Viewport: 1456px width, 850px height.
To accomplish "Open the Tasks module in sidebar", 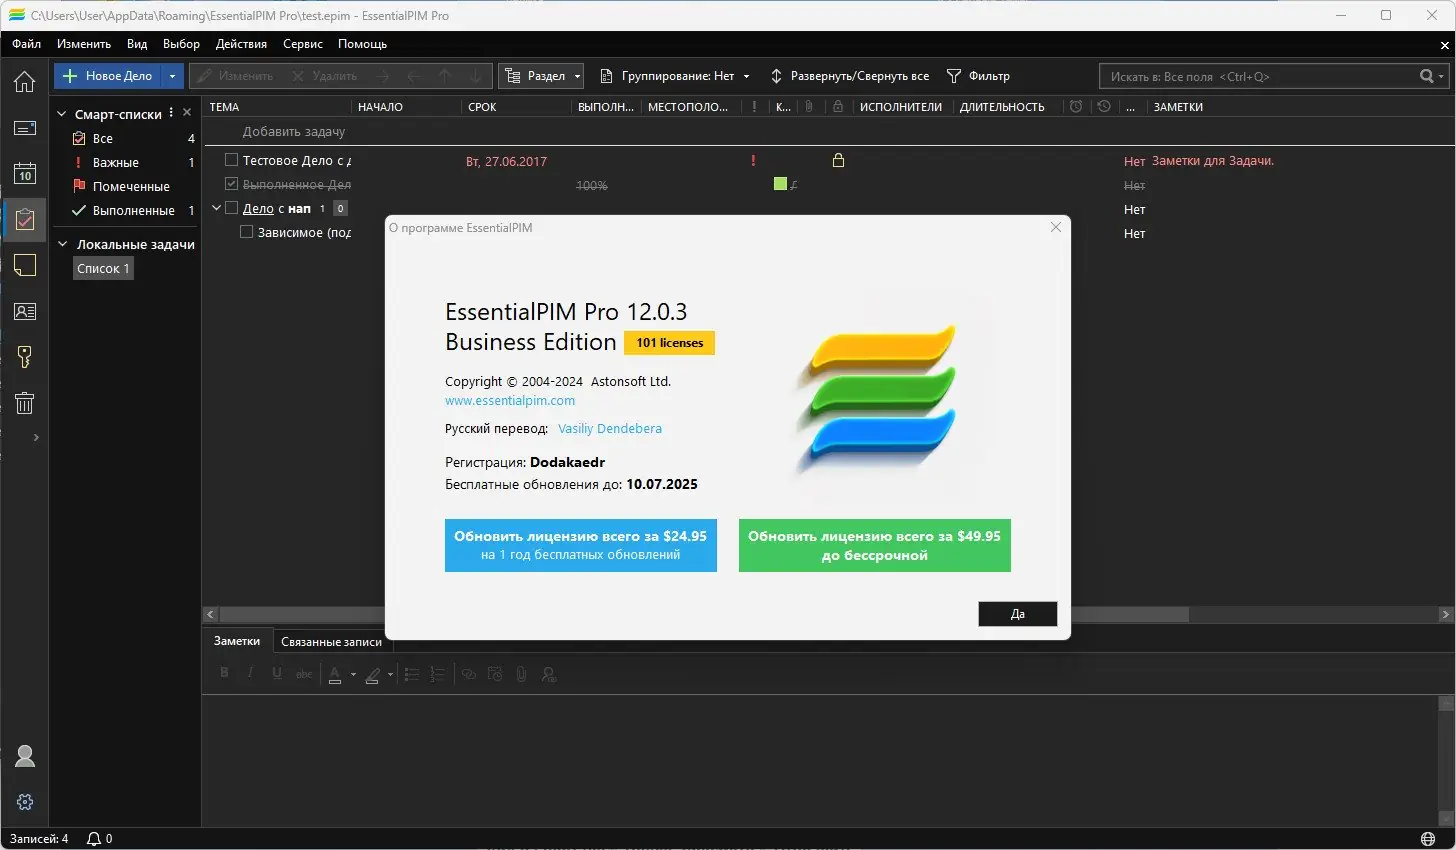I will tap(24, 219).
